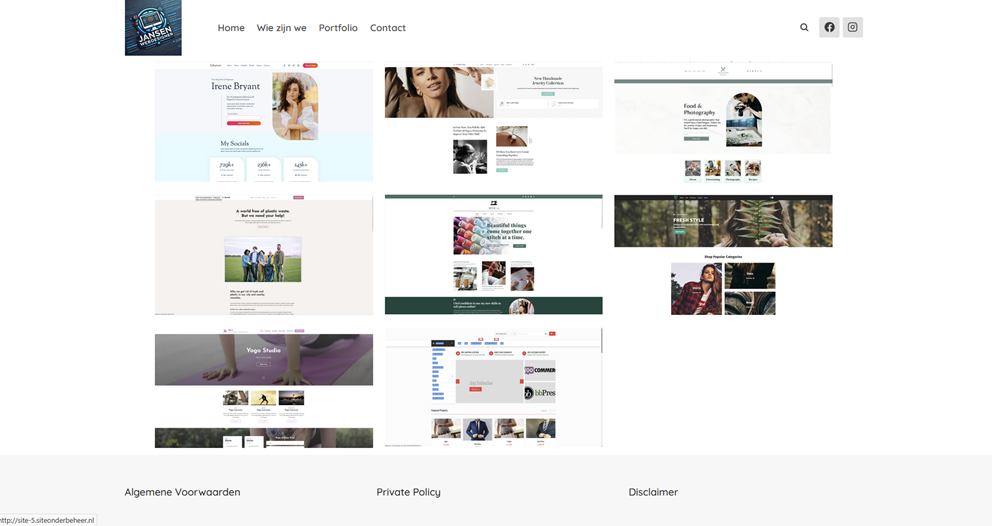992x526 pixels.
Task: Open the Food & Photography site thumbnail
Action: pos(723,121)
